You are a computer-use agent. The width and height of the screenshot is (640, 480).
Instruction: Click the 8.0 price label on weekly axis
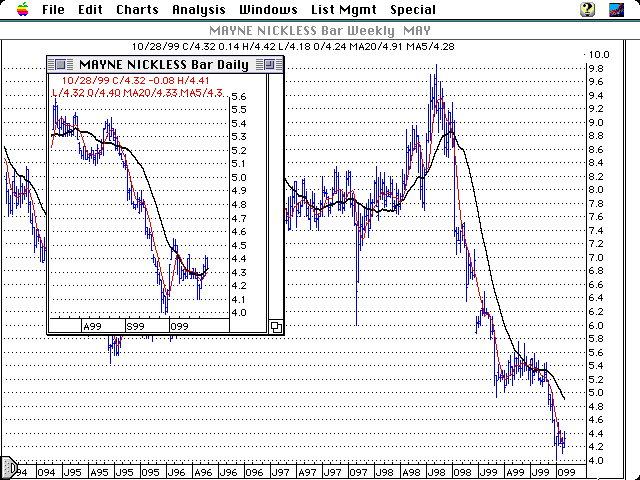tap(596, 190)
